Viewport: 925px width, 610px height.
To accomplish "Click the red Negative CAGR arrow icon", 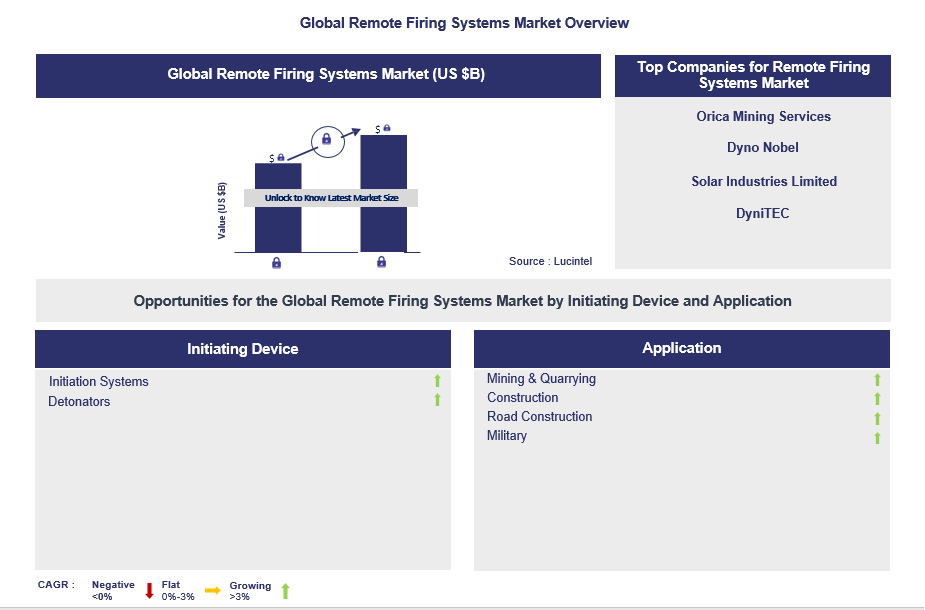I will click(x=147, y=590).
